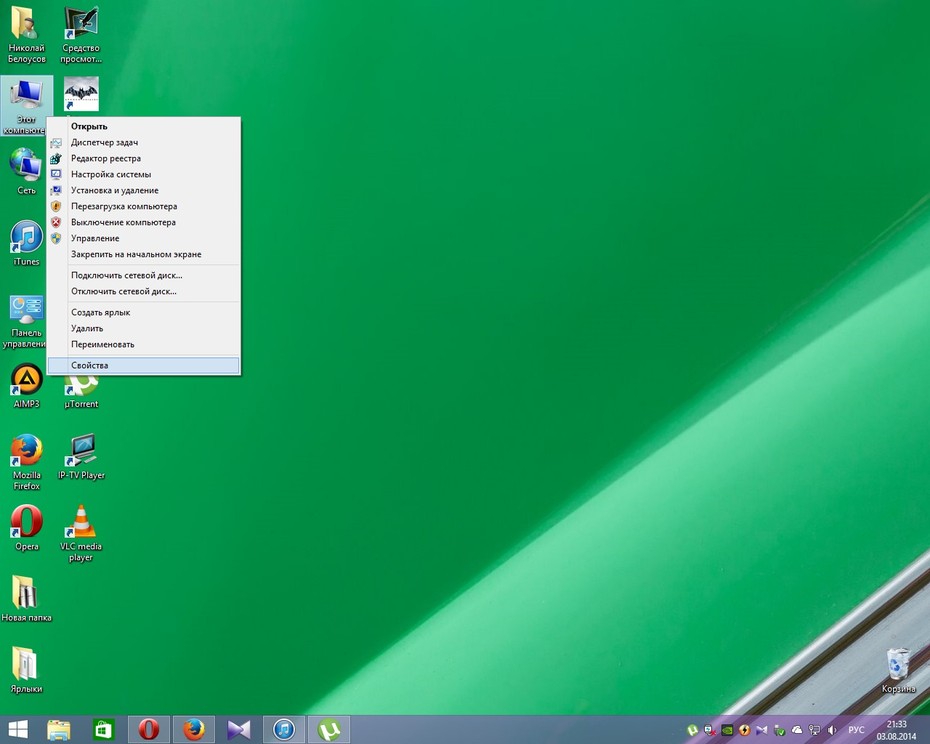Image resolution: width=930 pixels, height=744 pixels.
Task: Open РУС language indicator in tray
Action: 856,730
